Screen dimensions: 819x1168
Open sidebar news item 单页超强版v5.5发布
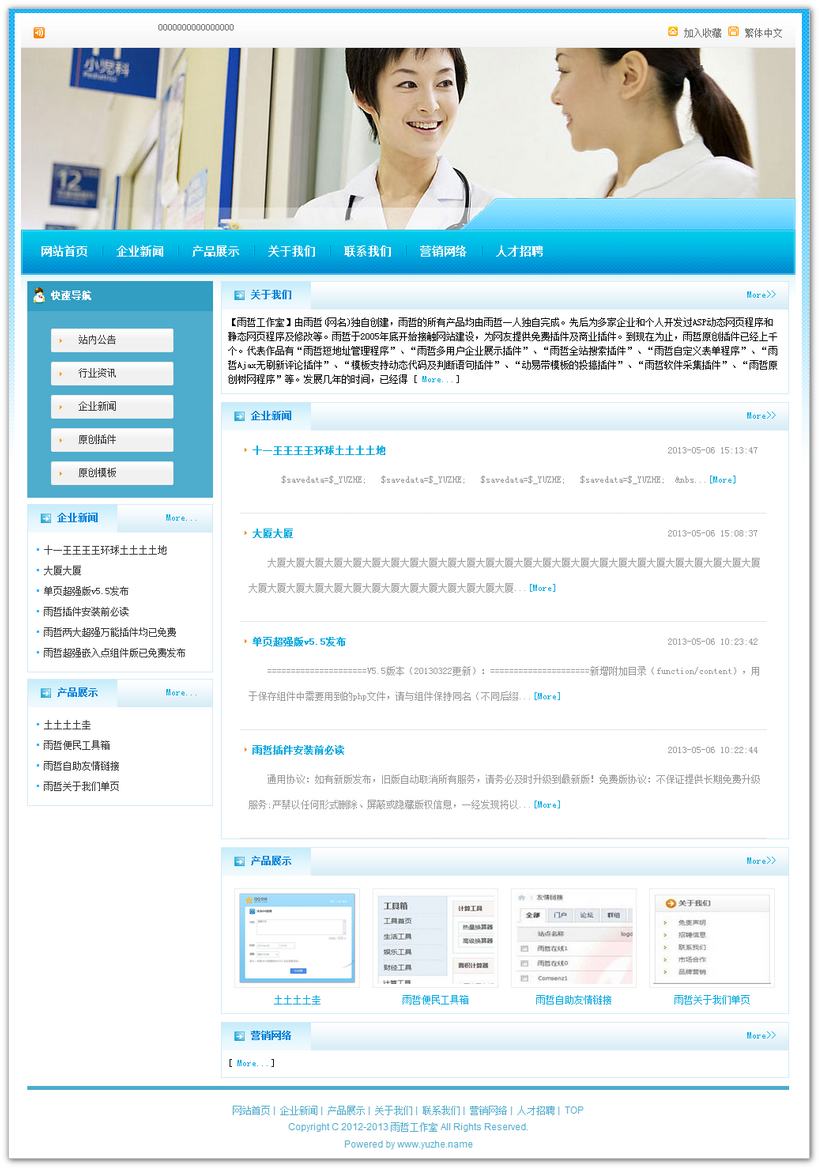[86, 591]
